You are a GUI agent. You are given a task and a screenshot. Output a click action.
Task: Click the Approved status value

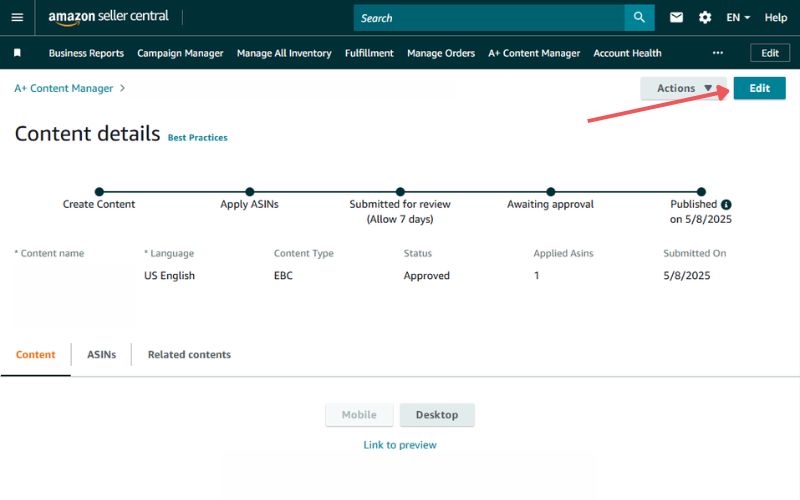pyautogui.click(x=427, y=276)
